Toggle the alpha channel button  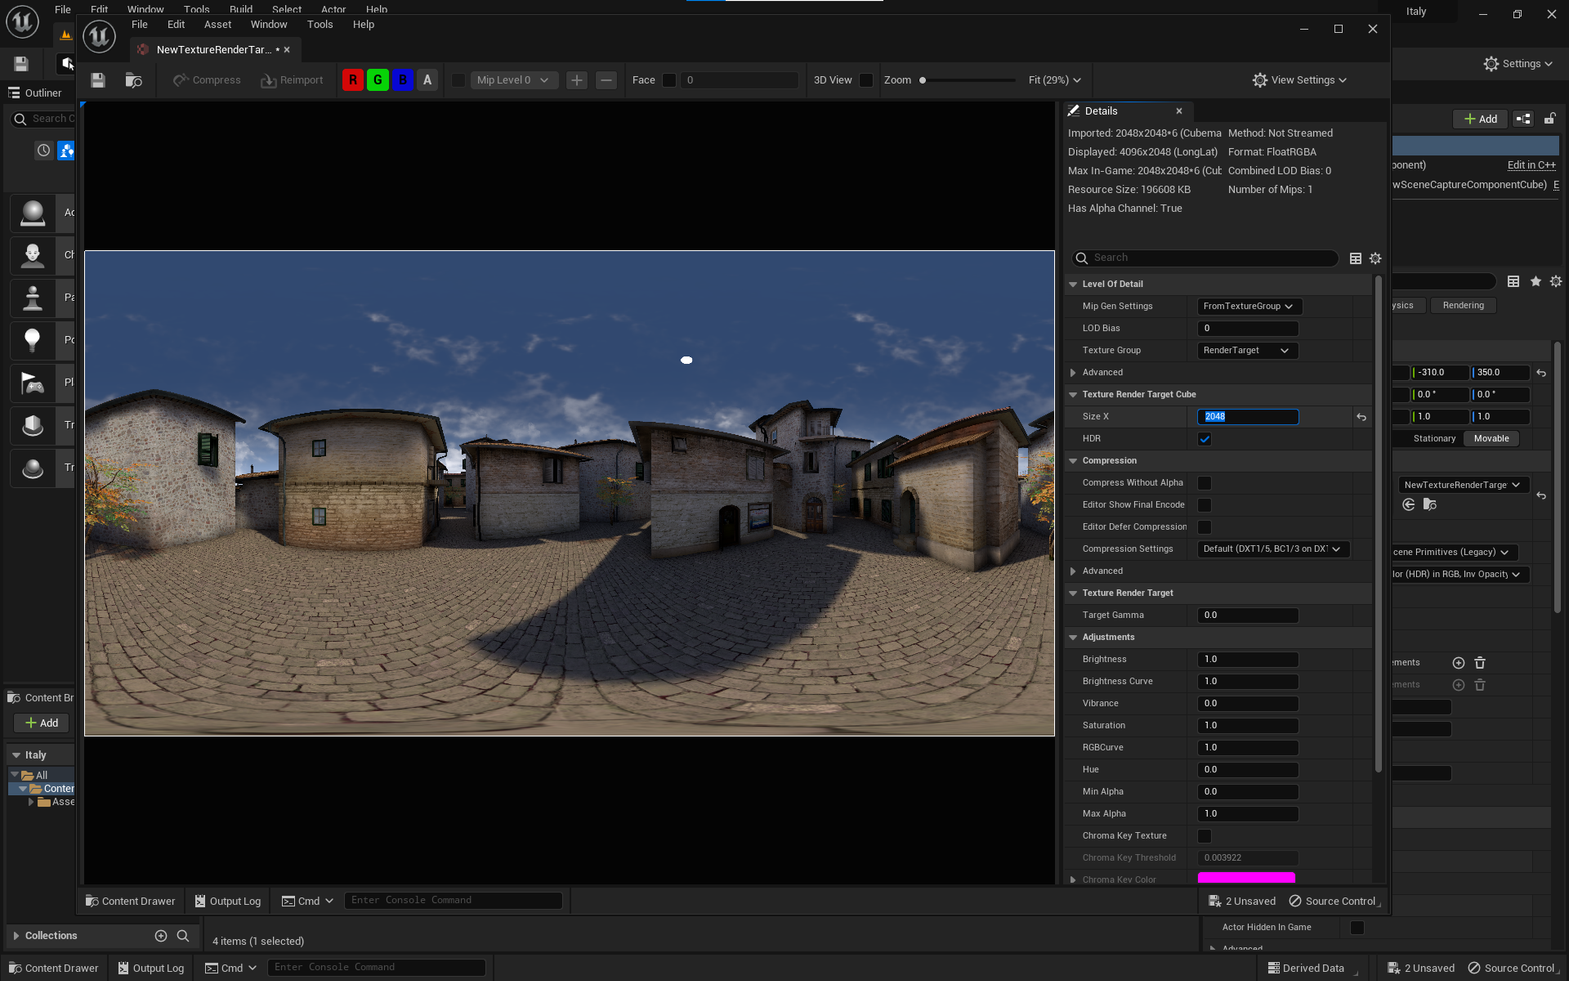tap(427, 80)
